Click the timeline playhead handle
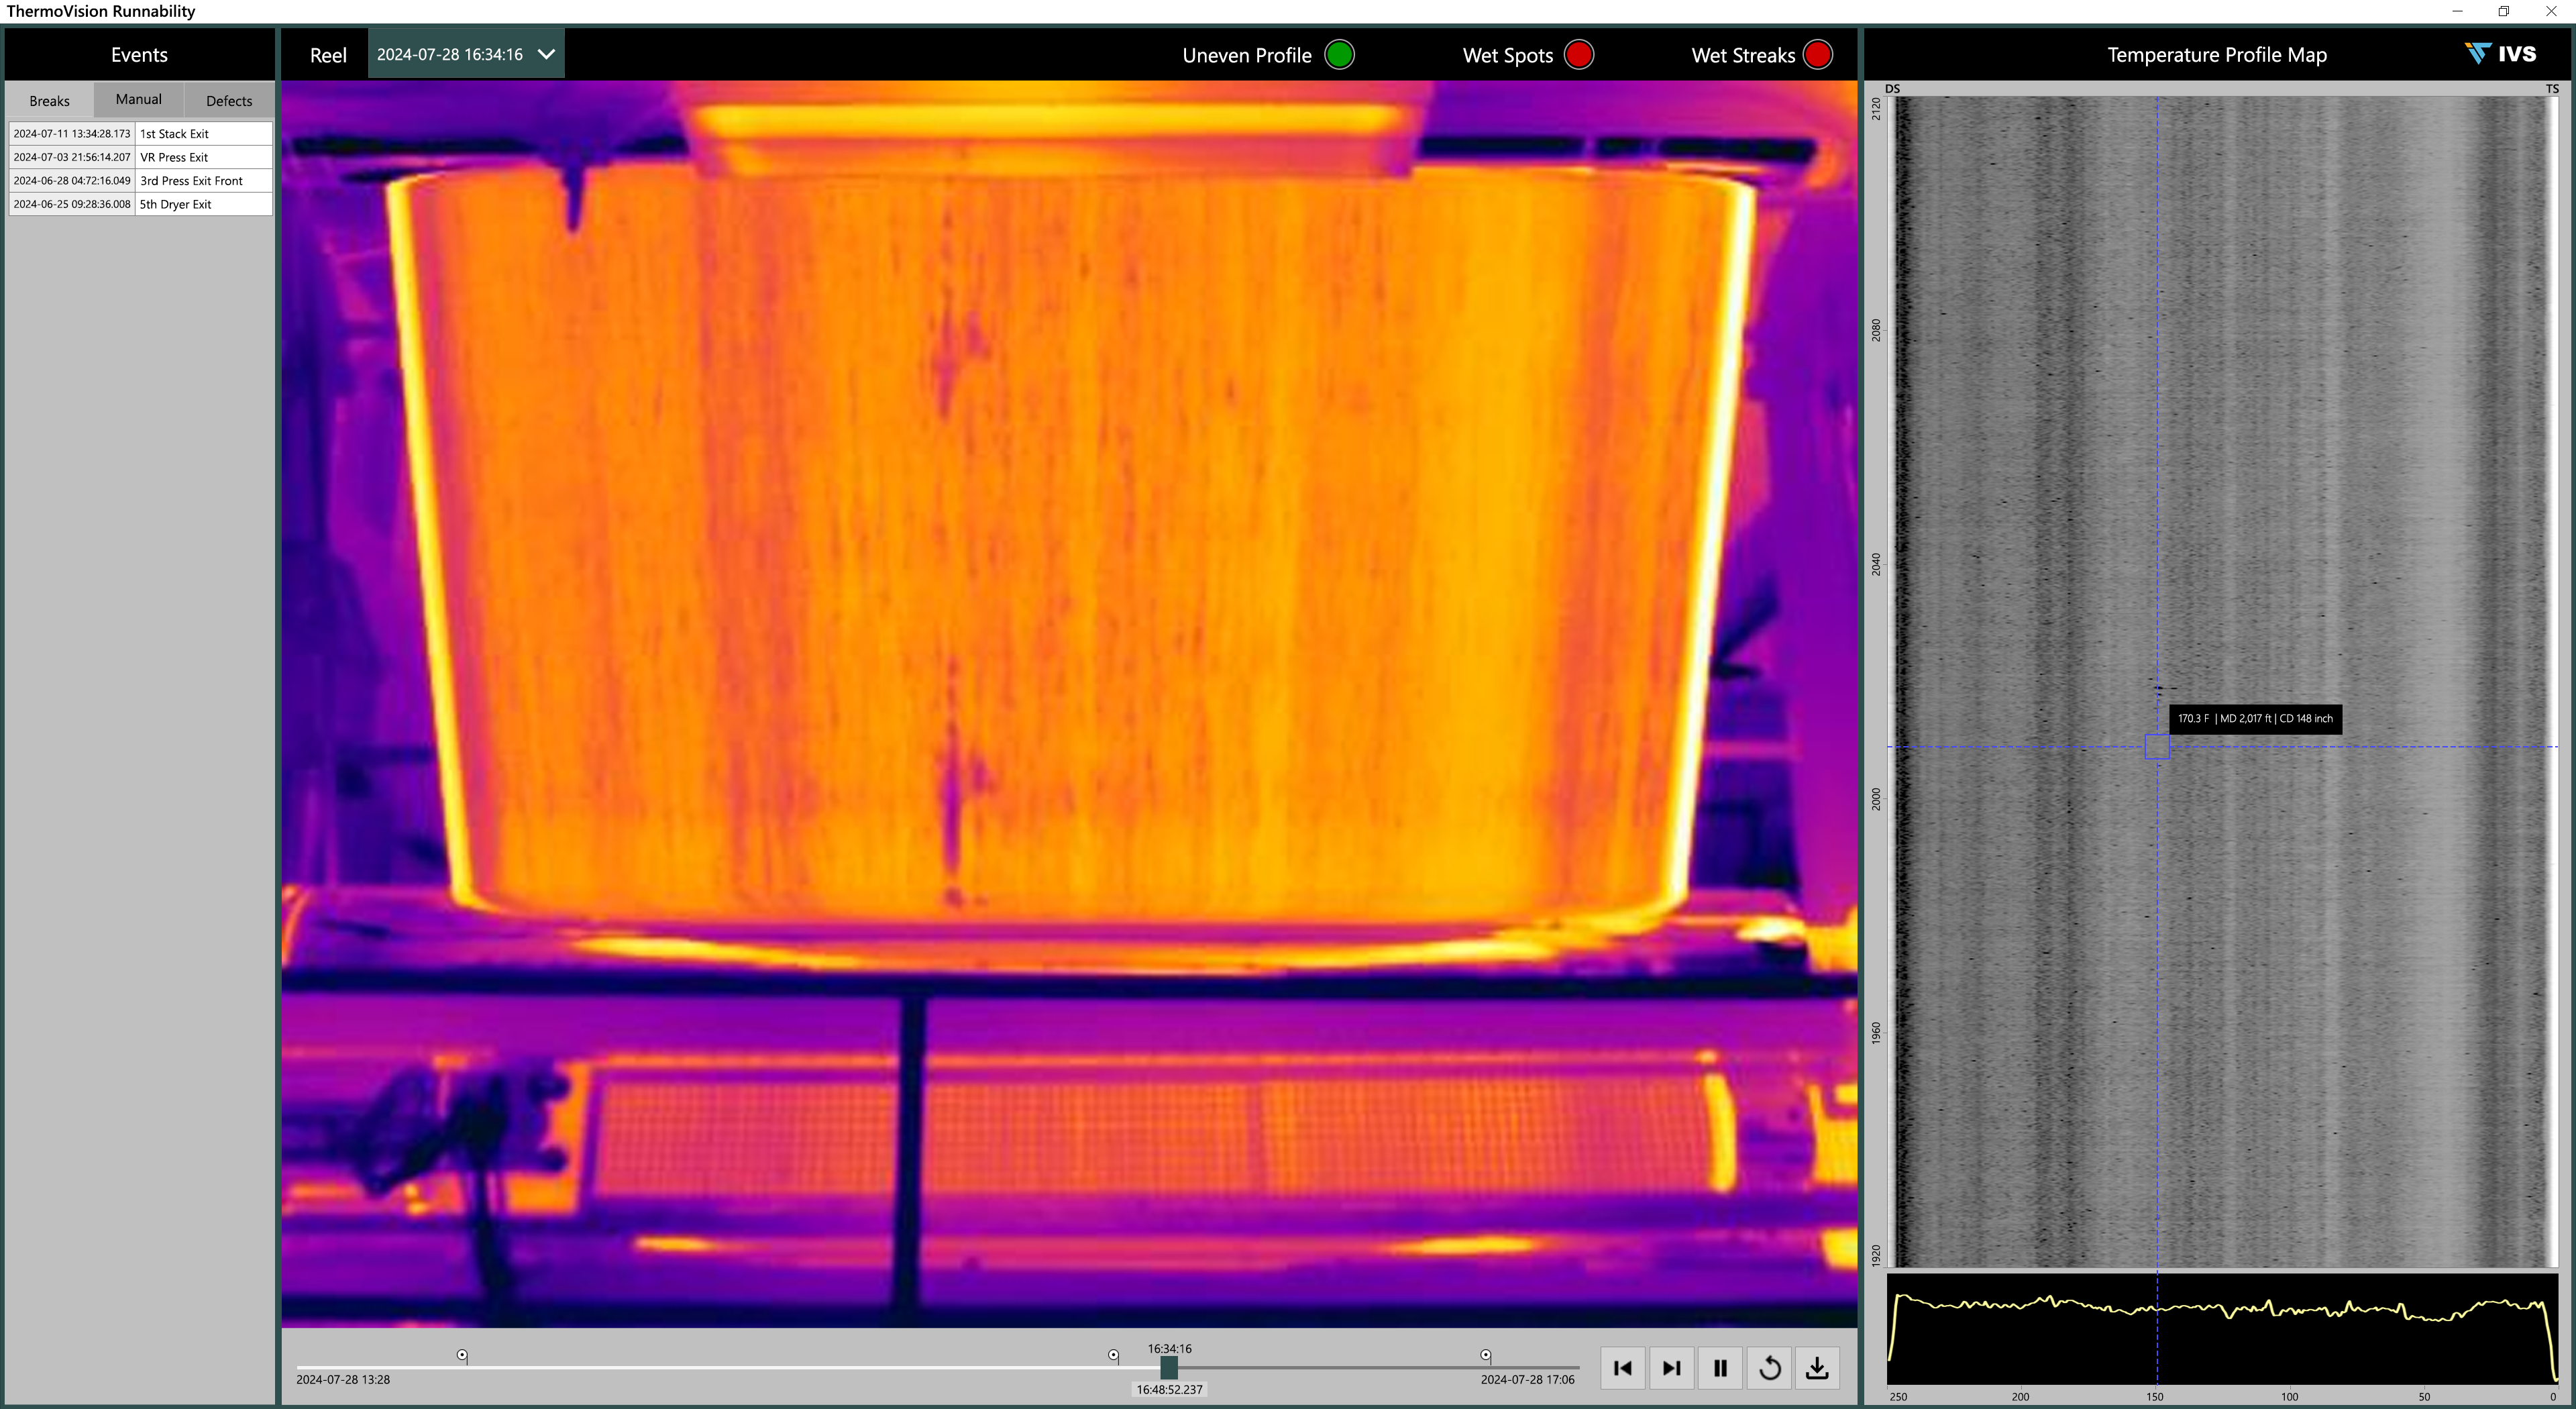Image resolution: width=2576 pixels, height=1409 pixels. click(x=1169, y=1367)
